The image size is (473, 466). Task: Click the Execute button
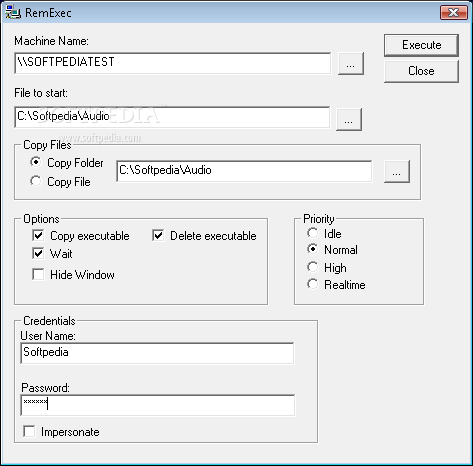tap(421, 45)
